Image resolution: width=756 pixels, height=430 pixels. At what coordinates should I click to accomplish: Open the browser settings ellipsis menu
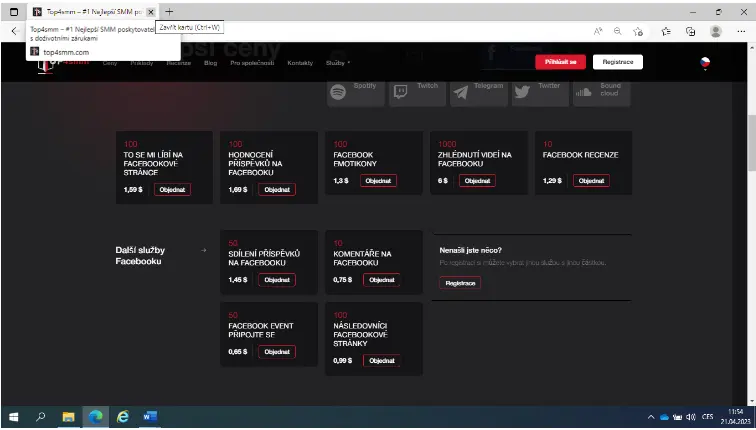741,31
